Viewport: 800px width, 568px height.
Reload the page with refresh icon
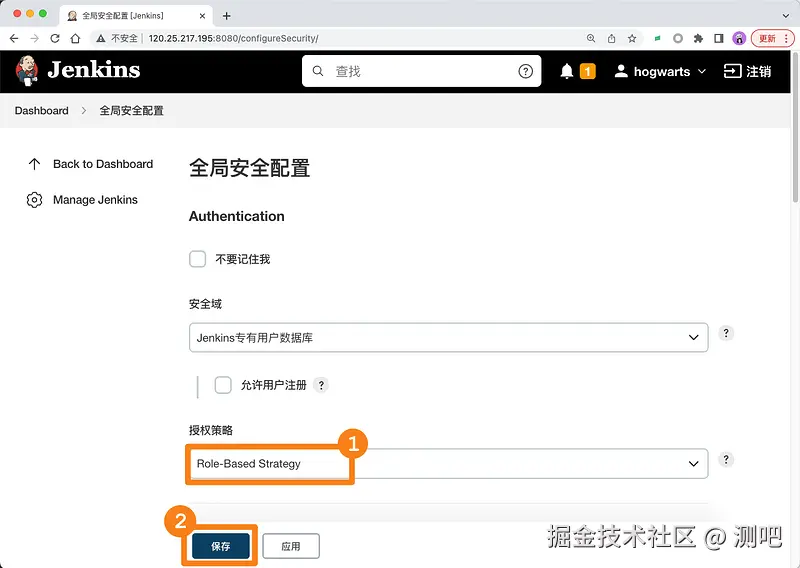coord(55,38)
